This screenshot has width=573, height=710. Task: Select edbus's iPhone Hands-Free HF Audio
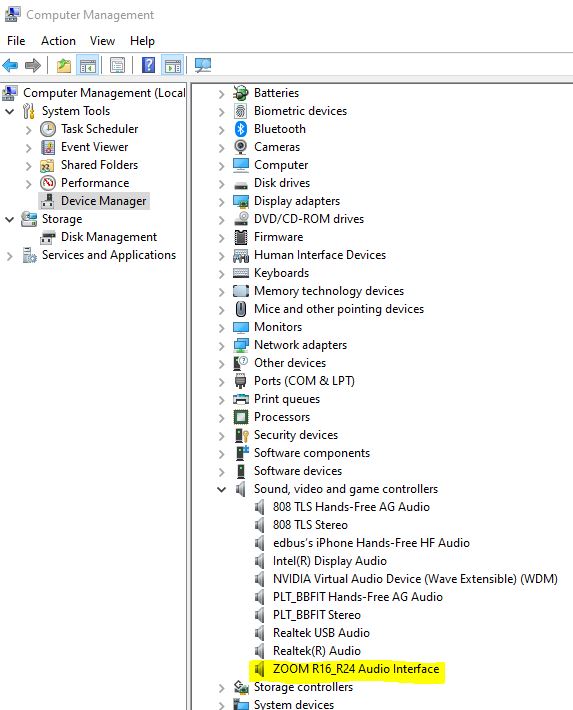pos(371,542)
